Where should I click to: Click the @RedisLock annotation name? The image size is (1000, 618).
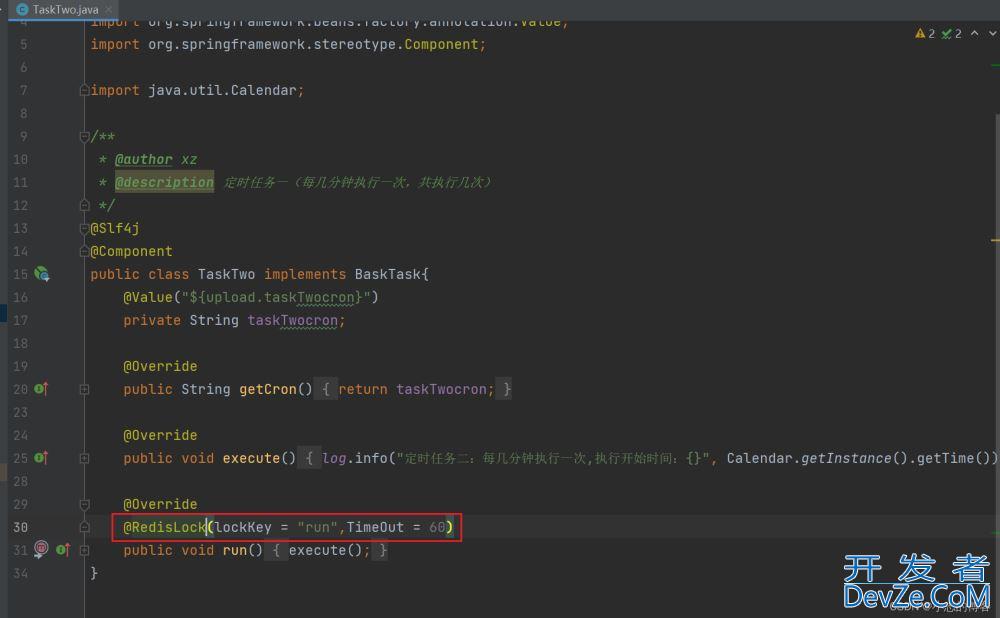coord(165,527)
